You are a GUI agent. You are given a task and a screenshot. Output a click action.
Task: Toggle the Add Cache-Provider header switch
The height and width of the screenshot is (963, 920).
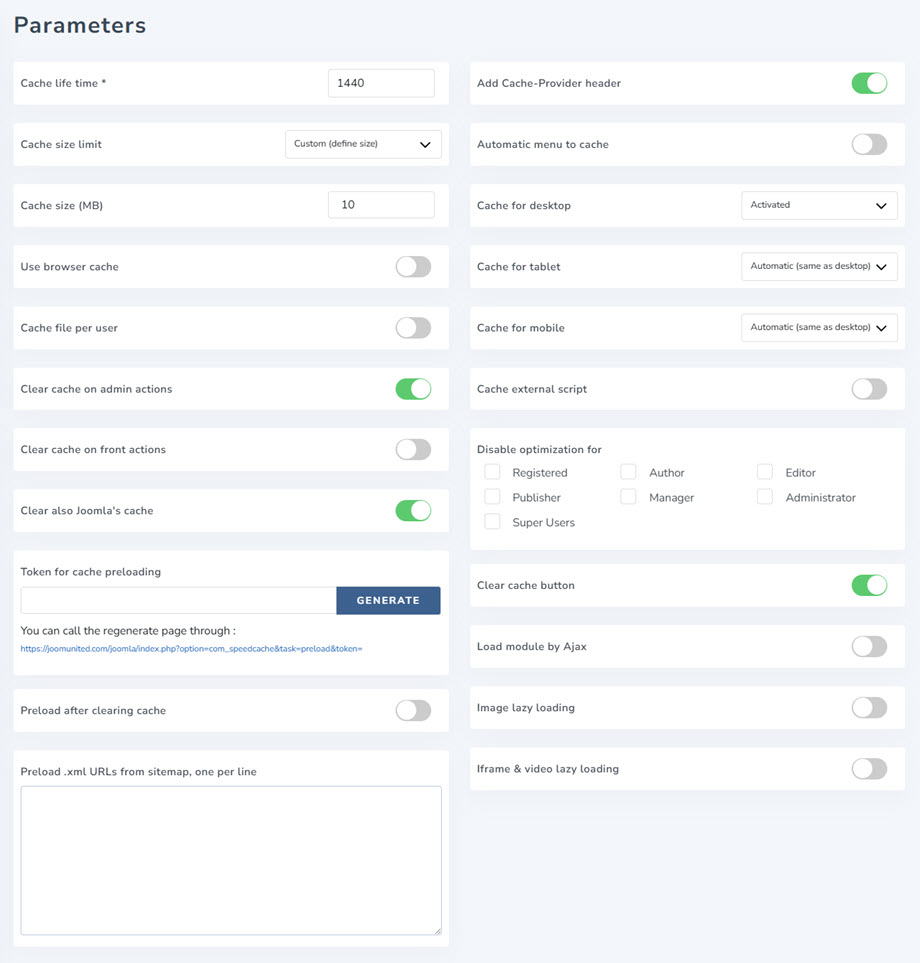869,83
